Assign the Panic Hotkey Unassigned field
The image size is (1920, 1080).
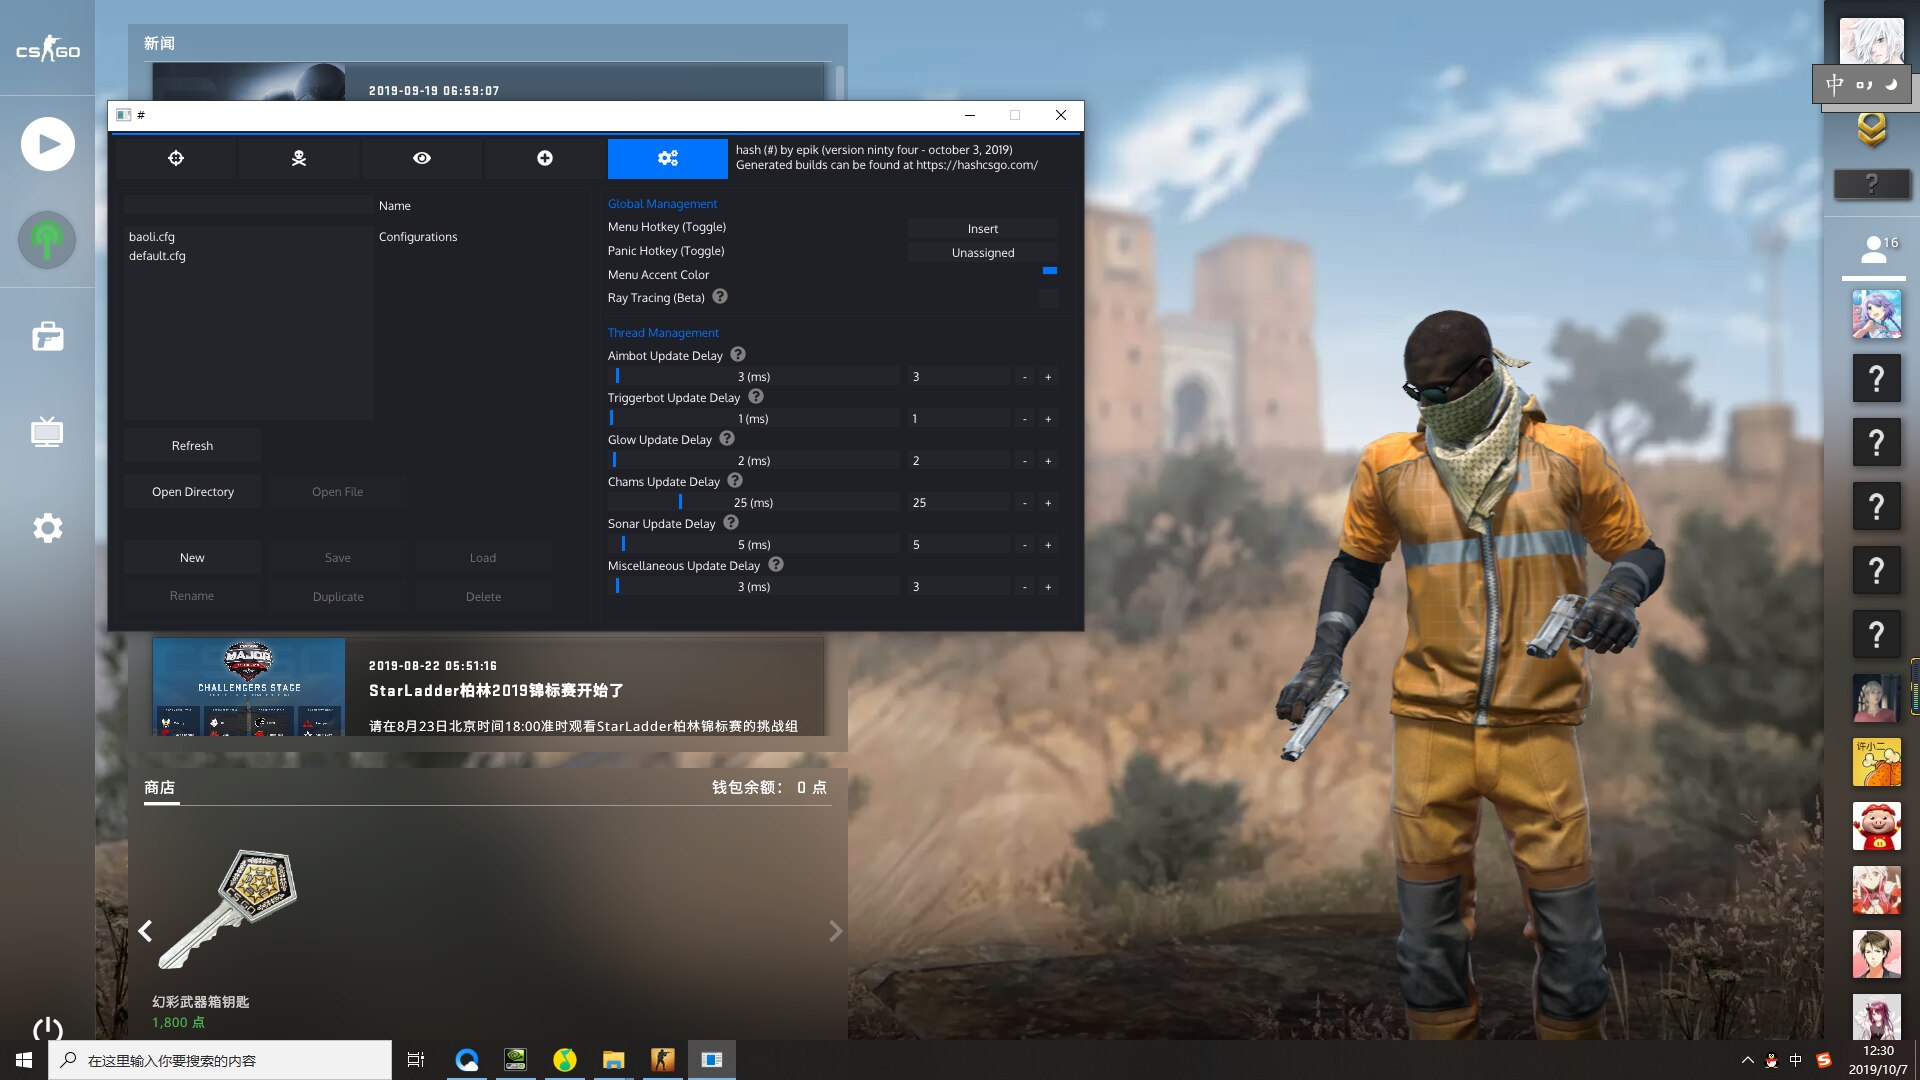pos(982,253)
